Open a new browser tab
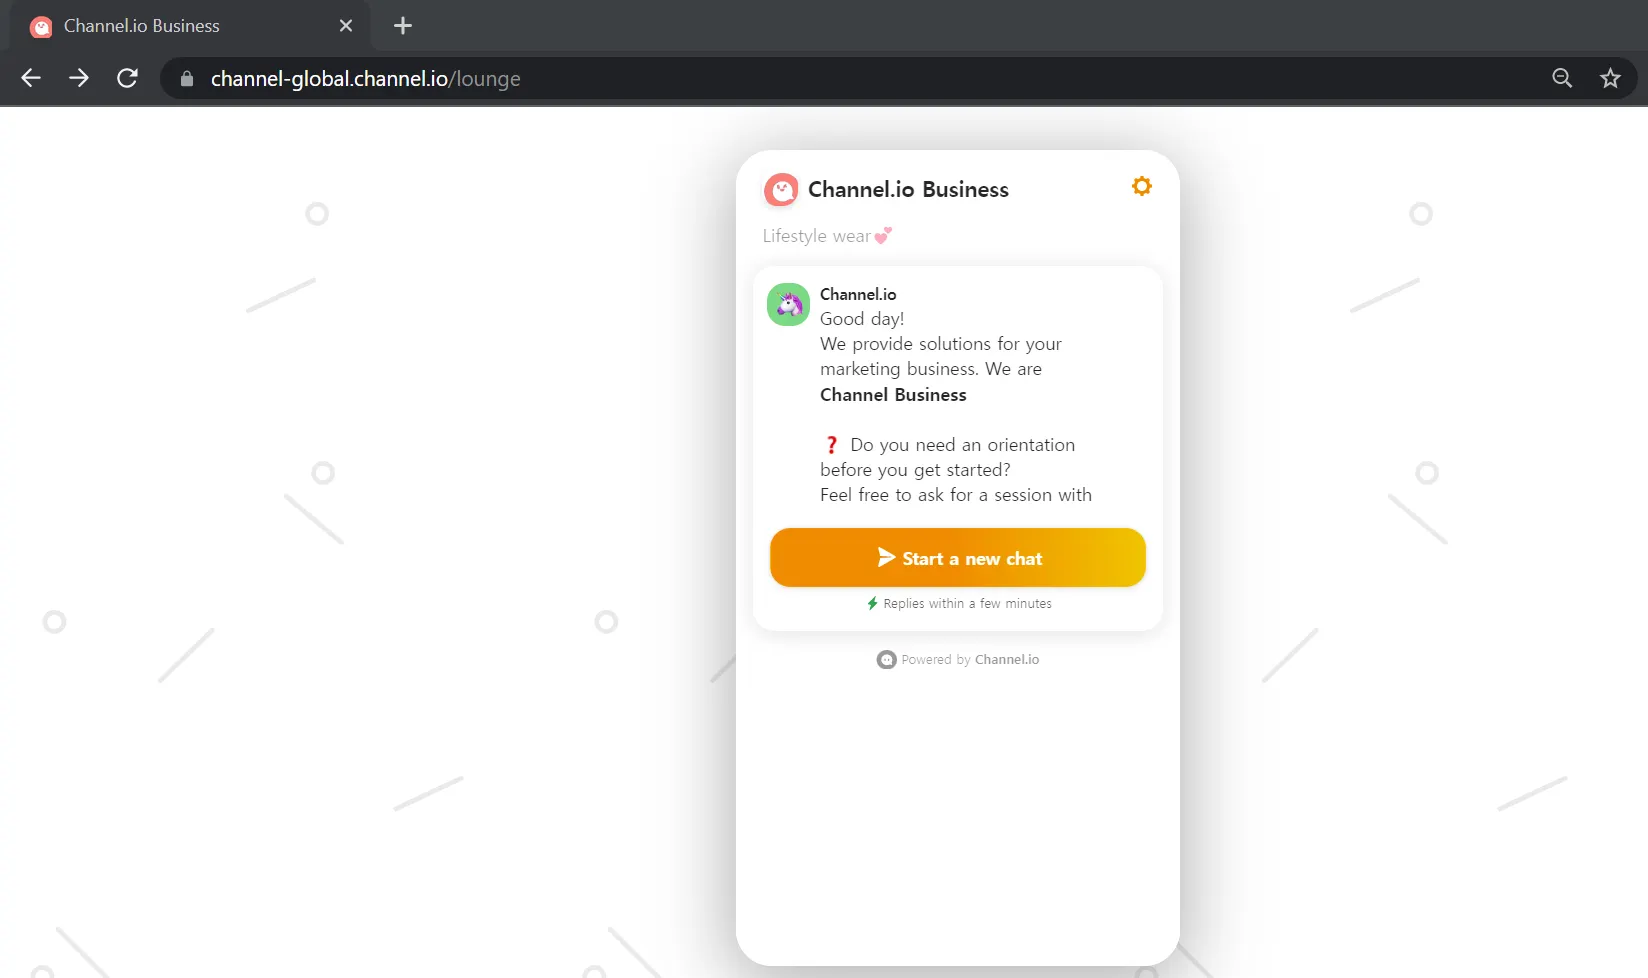 403,26
